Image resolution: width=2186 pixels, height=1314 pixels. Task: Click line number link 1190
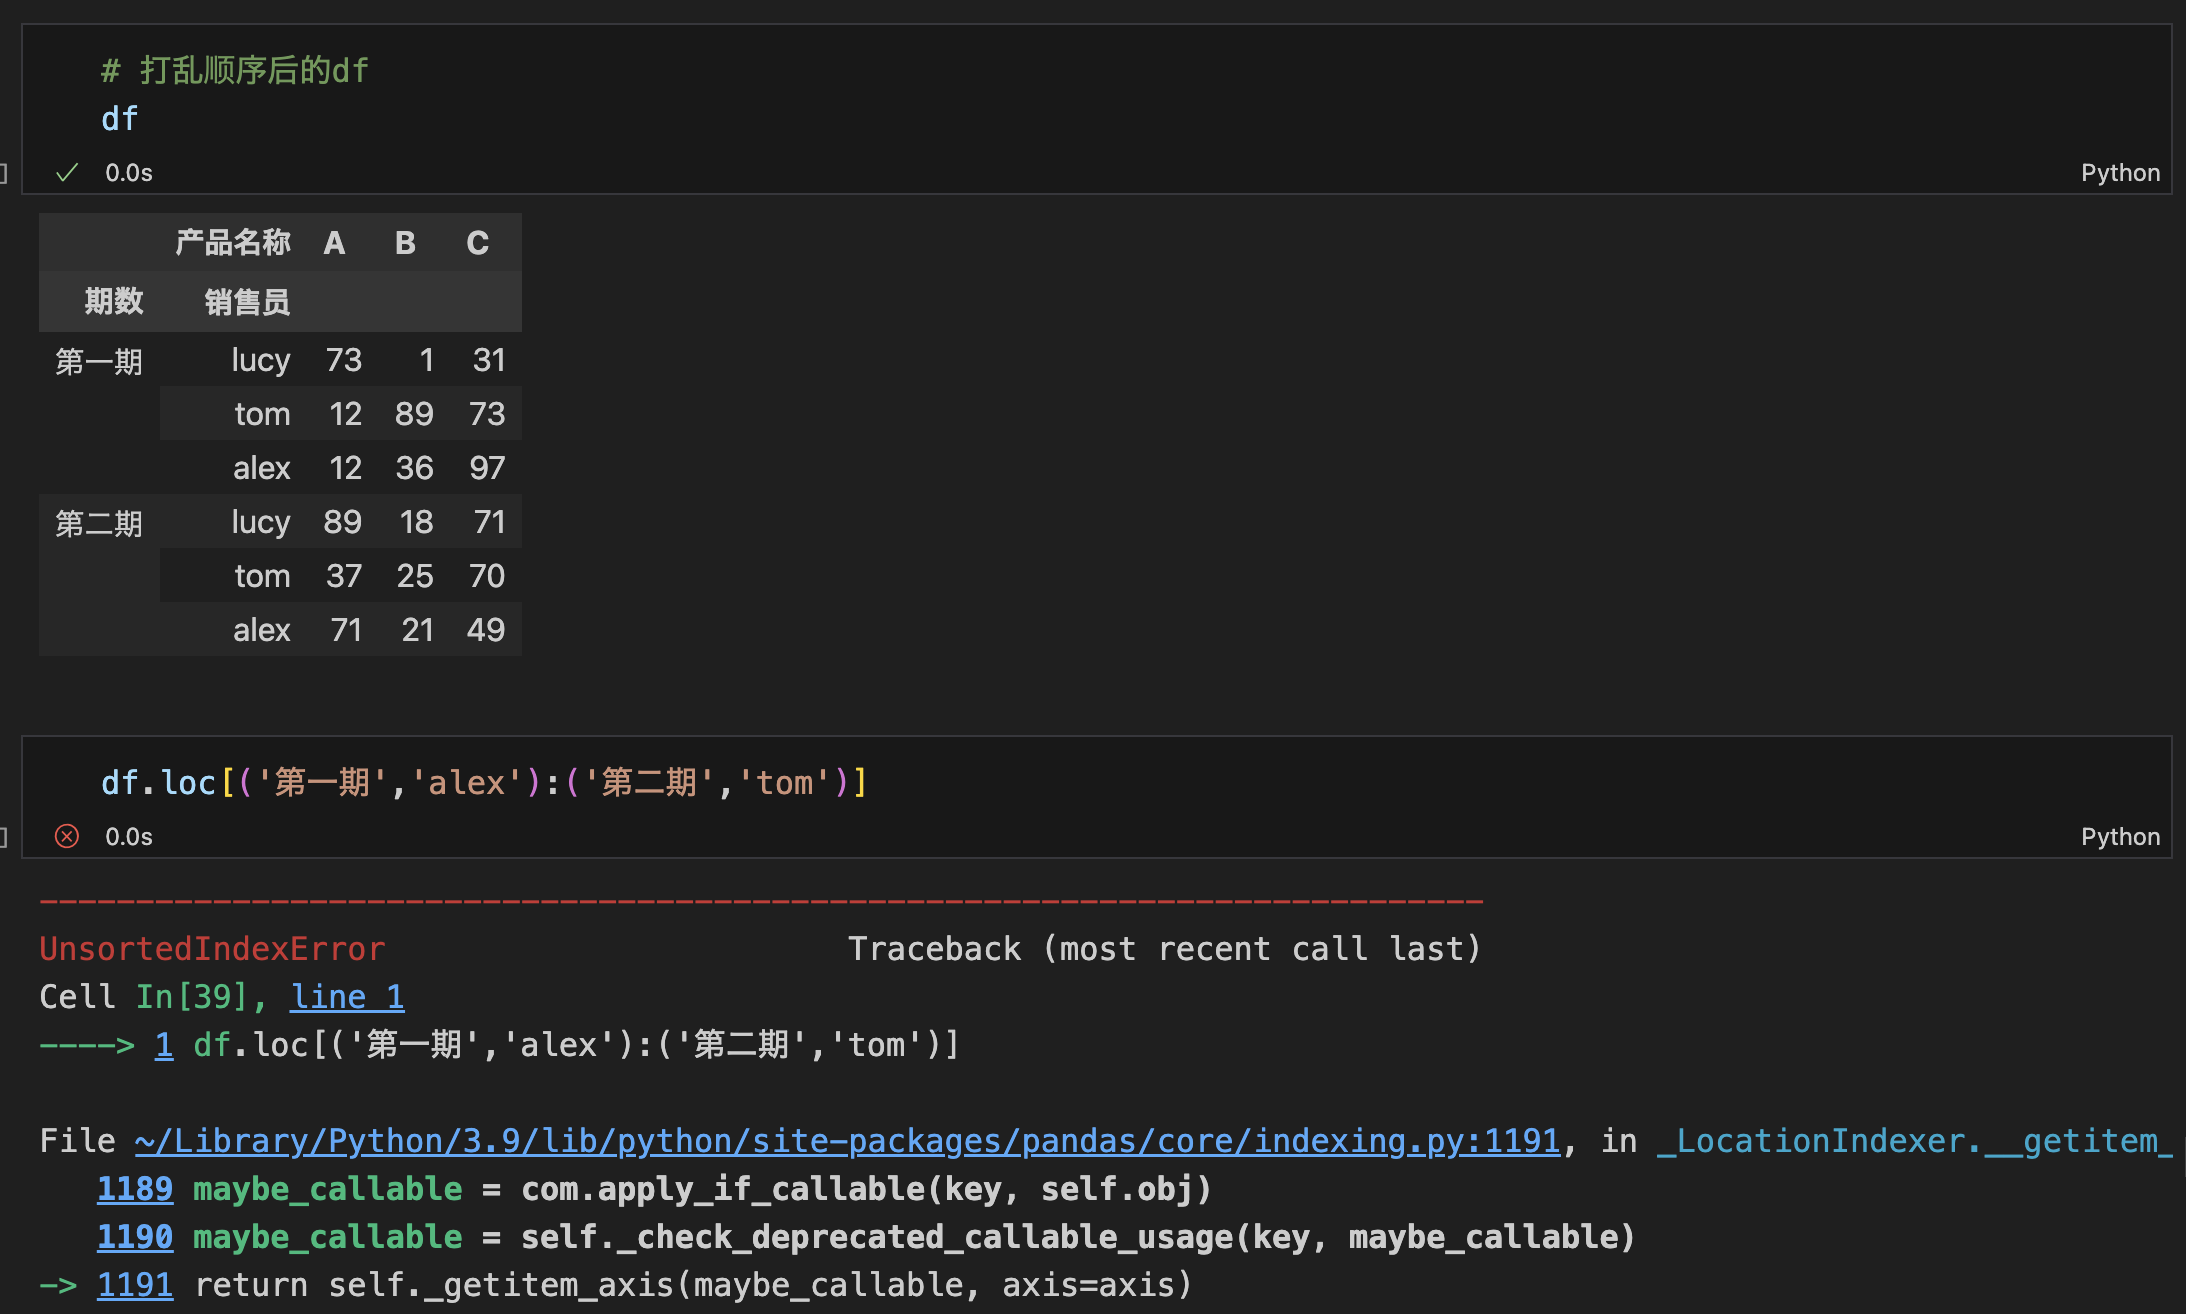[x=135, y=1236]
